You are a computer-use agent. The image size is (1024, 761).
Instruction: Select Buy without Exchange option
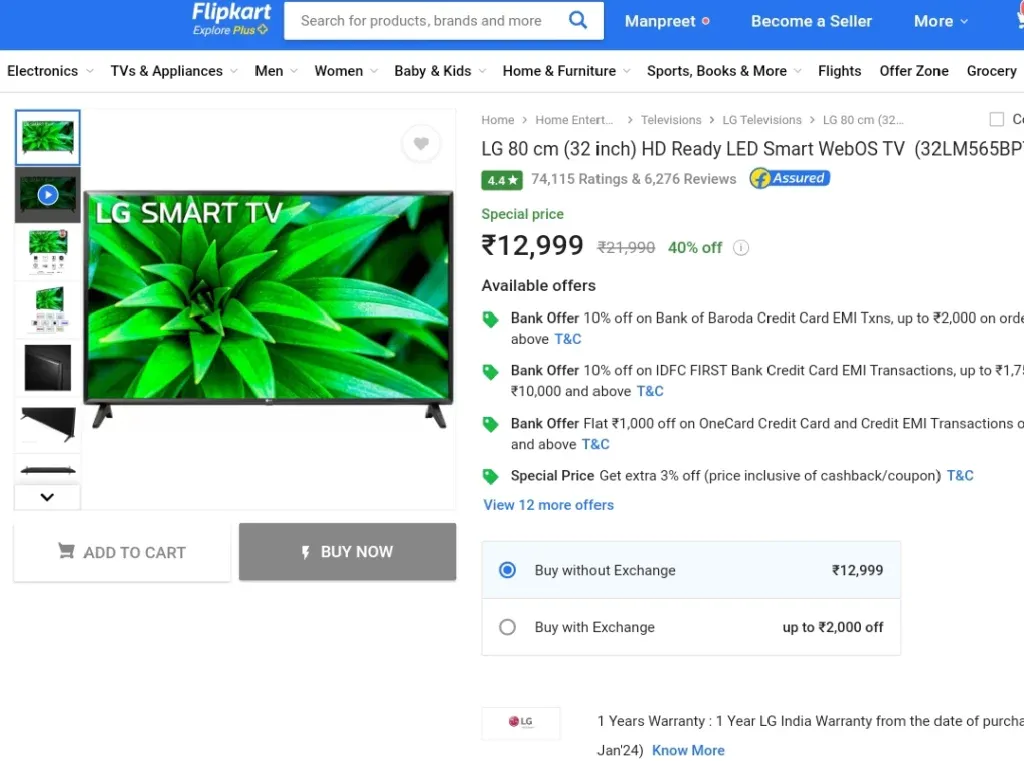[691, 570]
